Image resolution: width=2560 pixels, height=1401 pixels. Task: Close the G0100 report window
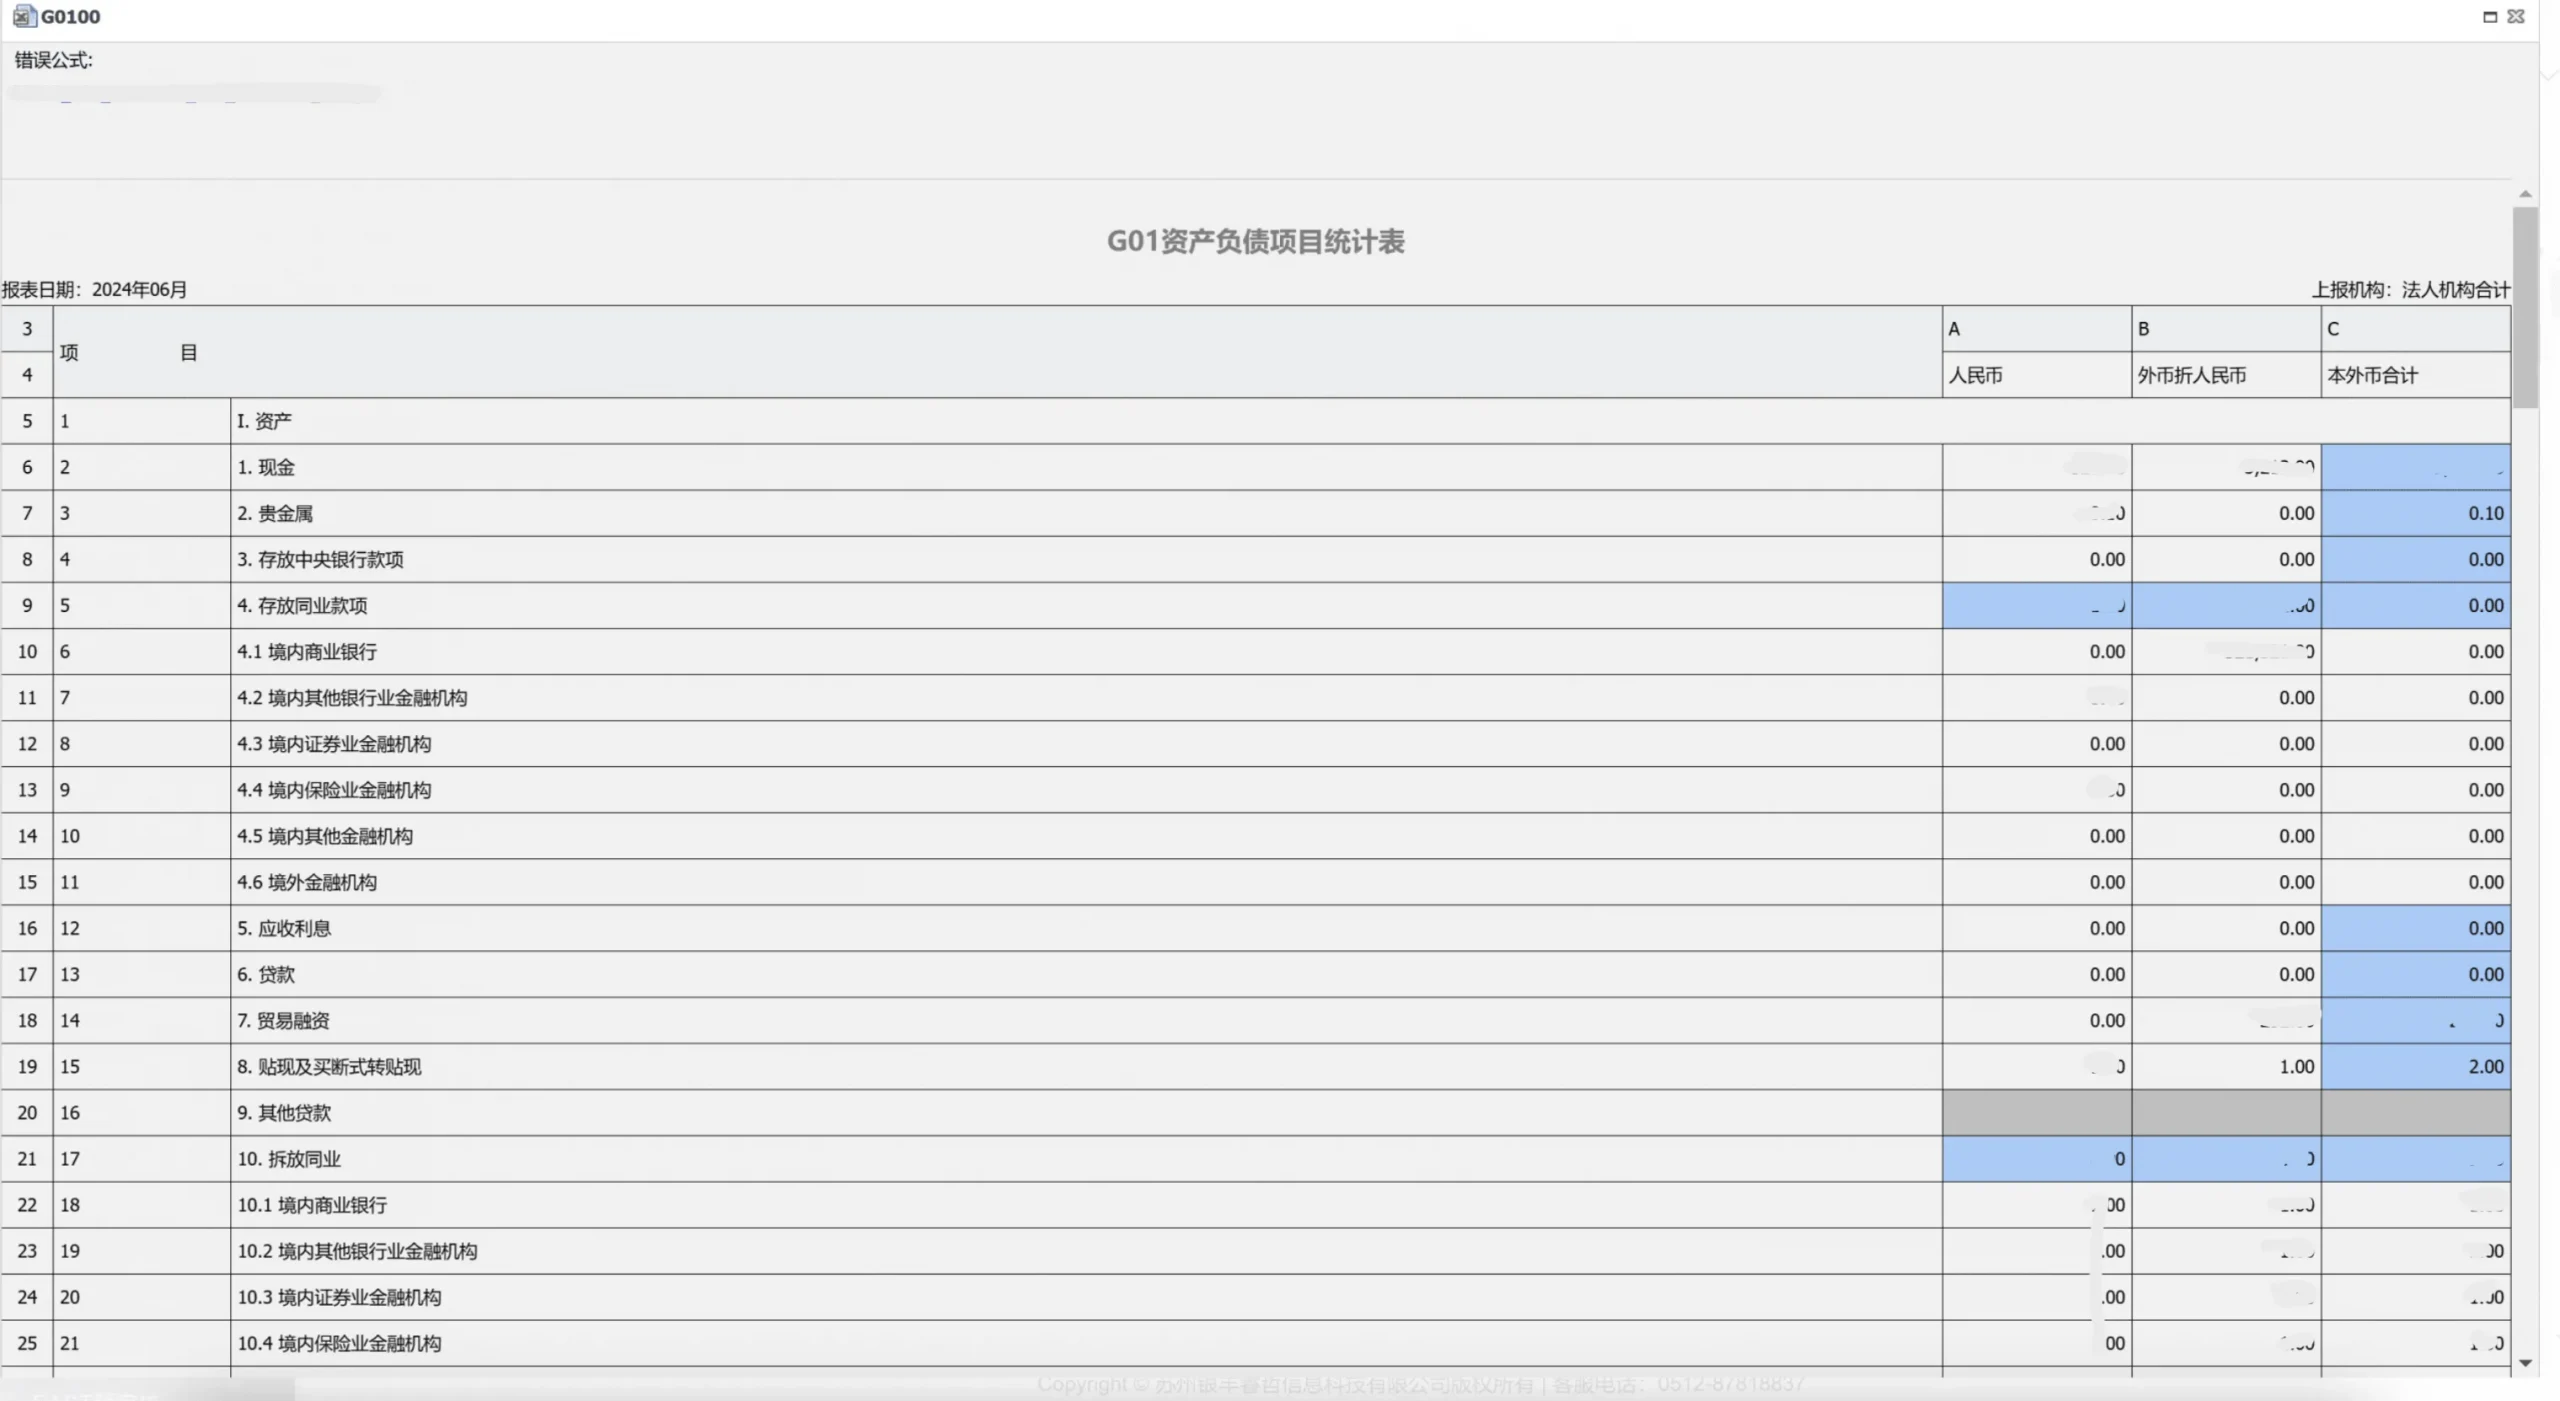click(x=2517, y=16)
